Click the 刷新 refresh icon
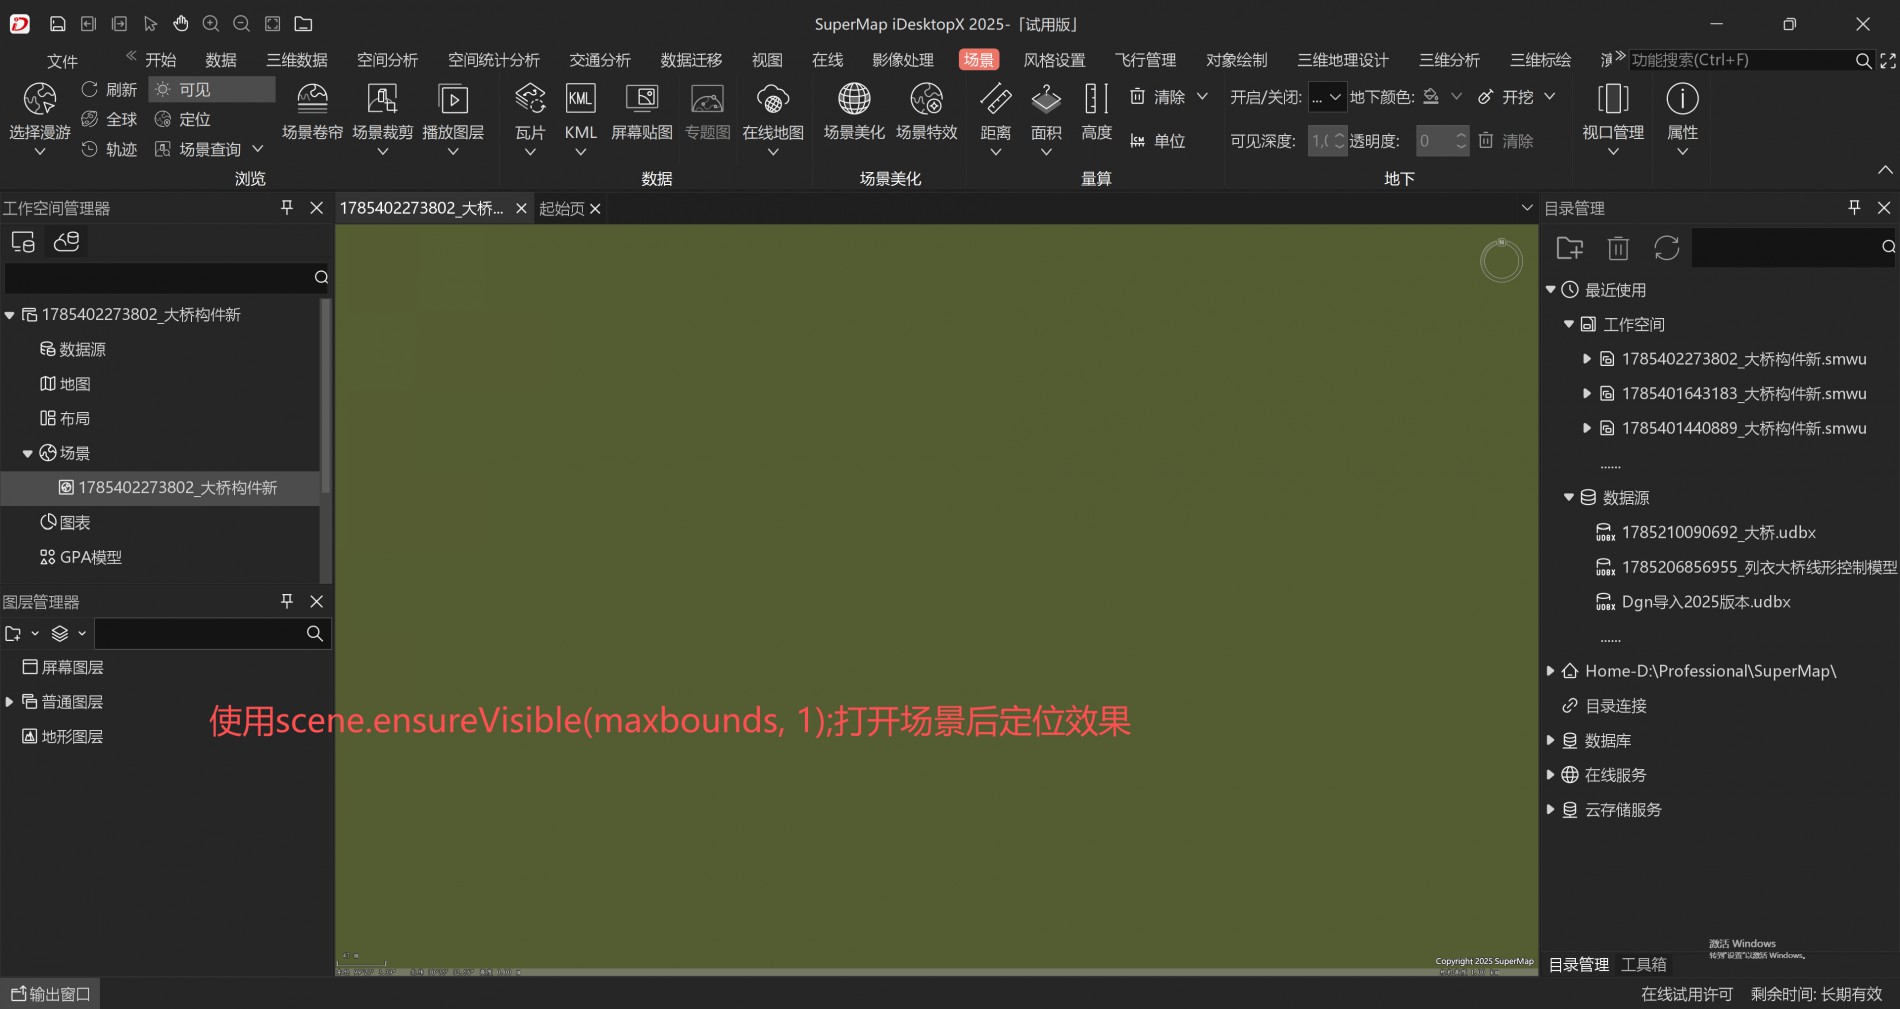1900x1009 pixels. tap(90, 89)
